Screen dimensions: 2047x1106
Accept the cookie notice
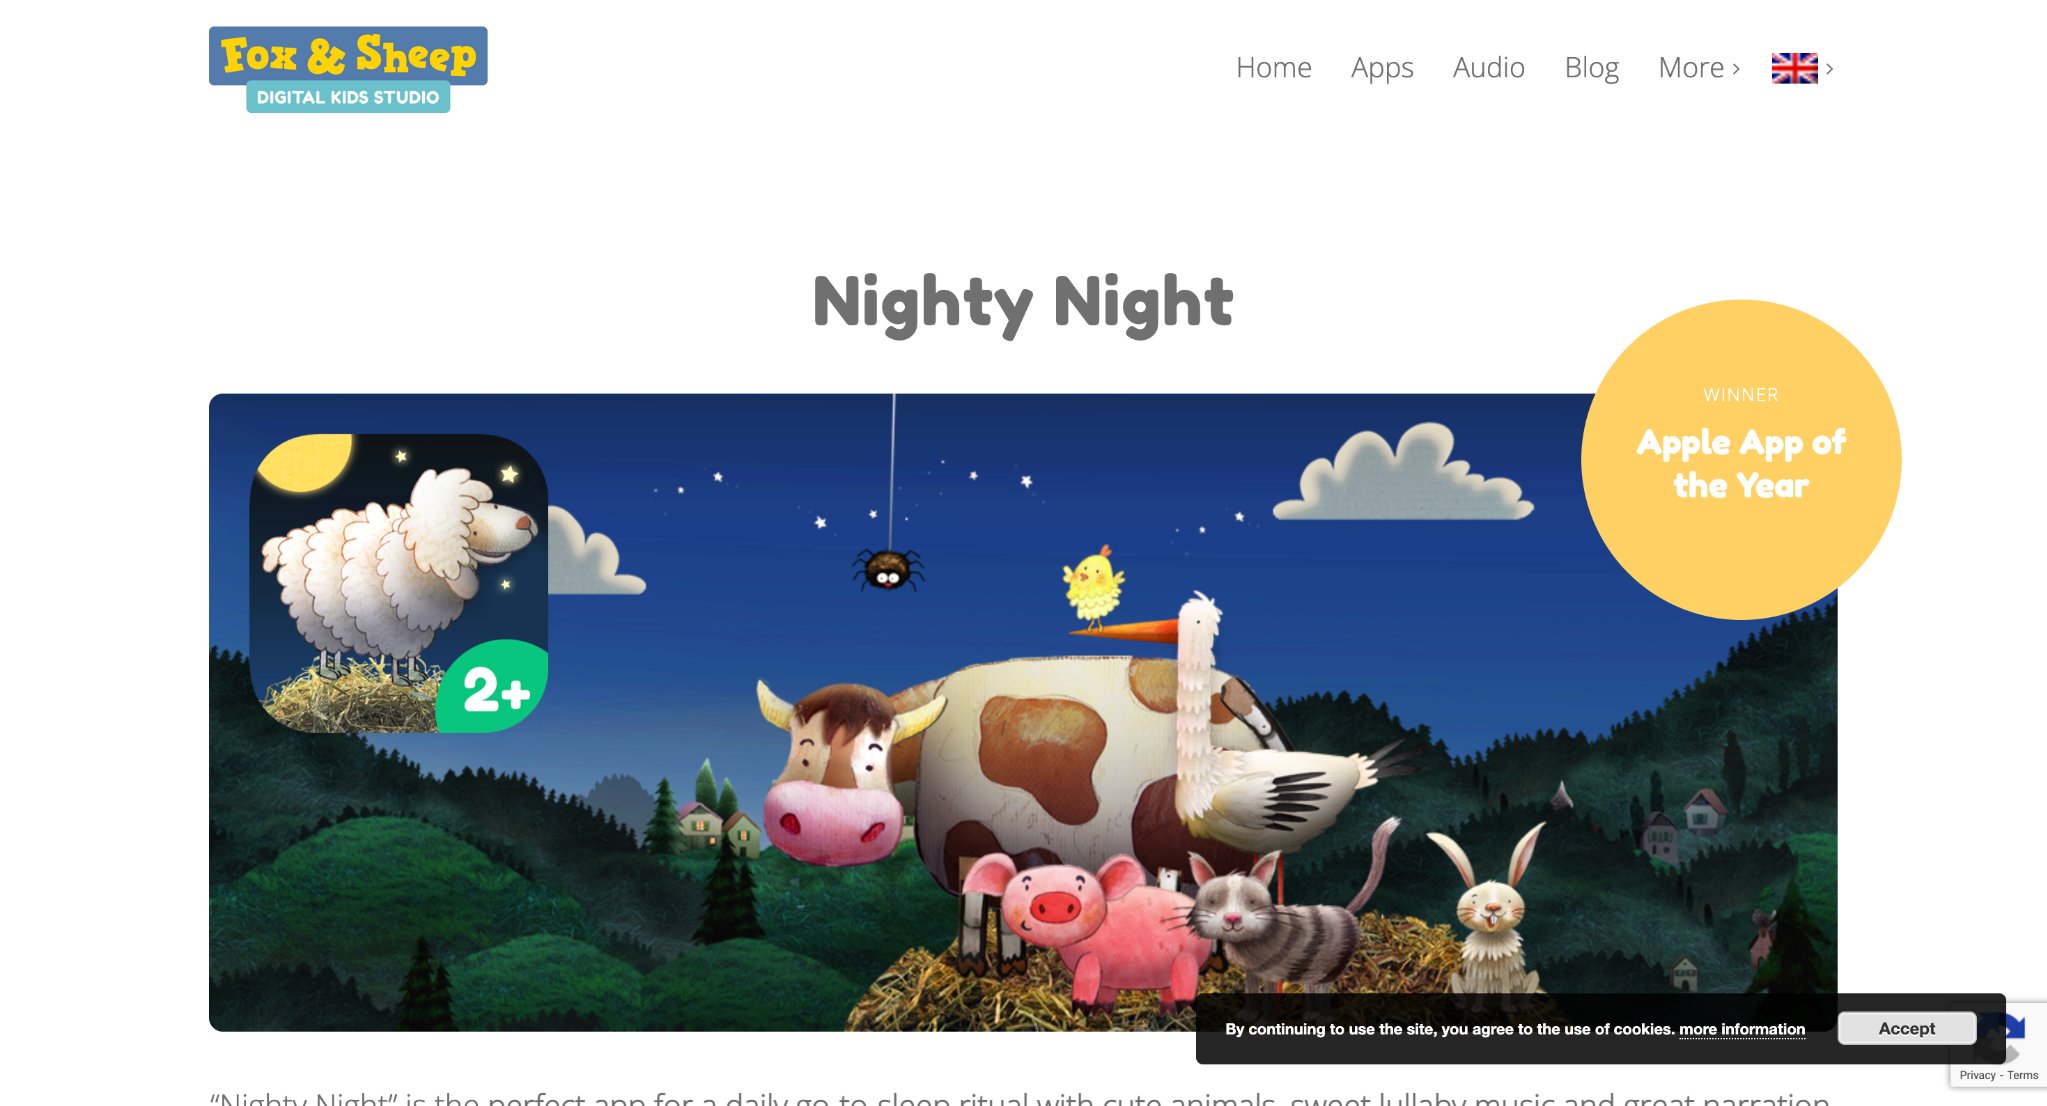pos(1906,1028)
